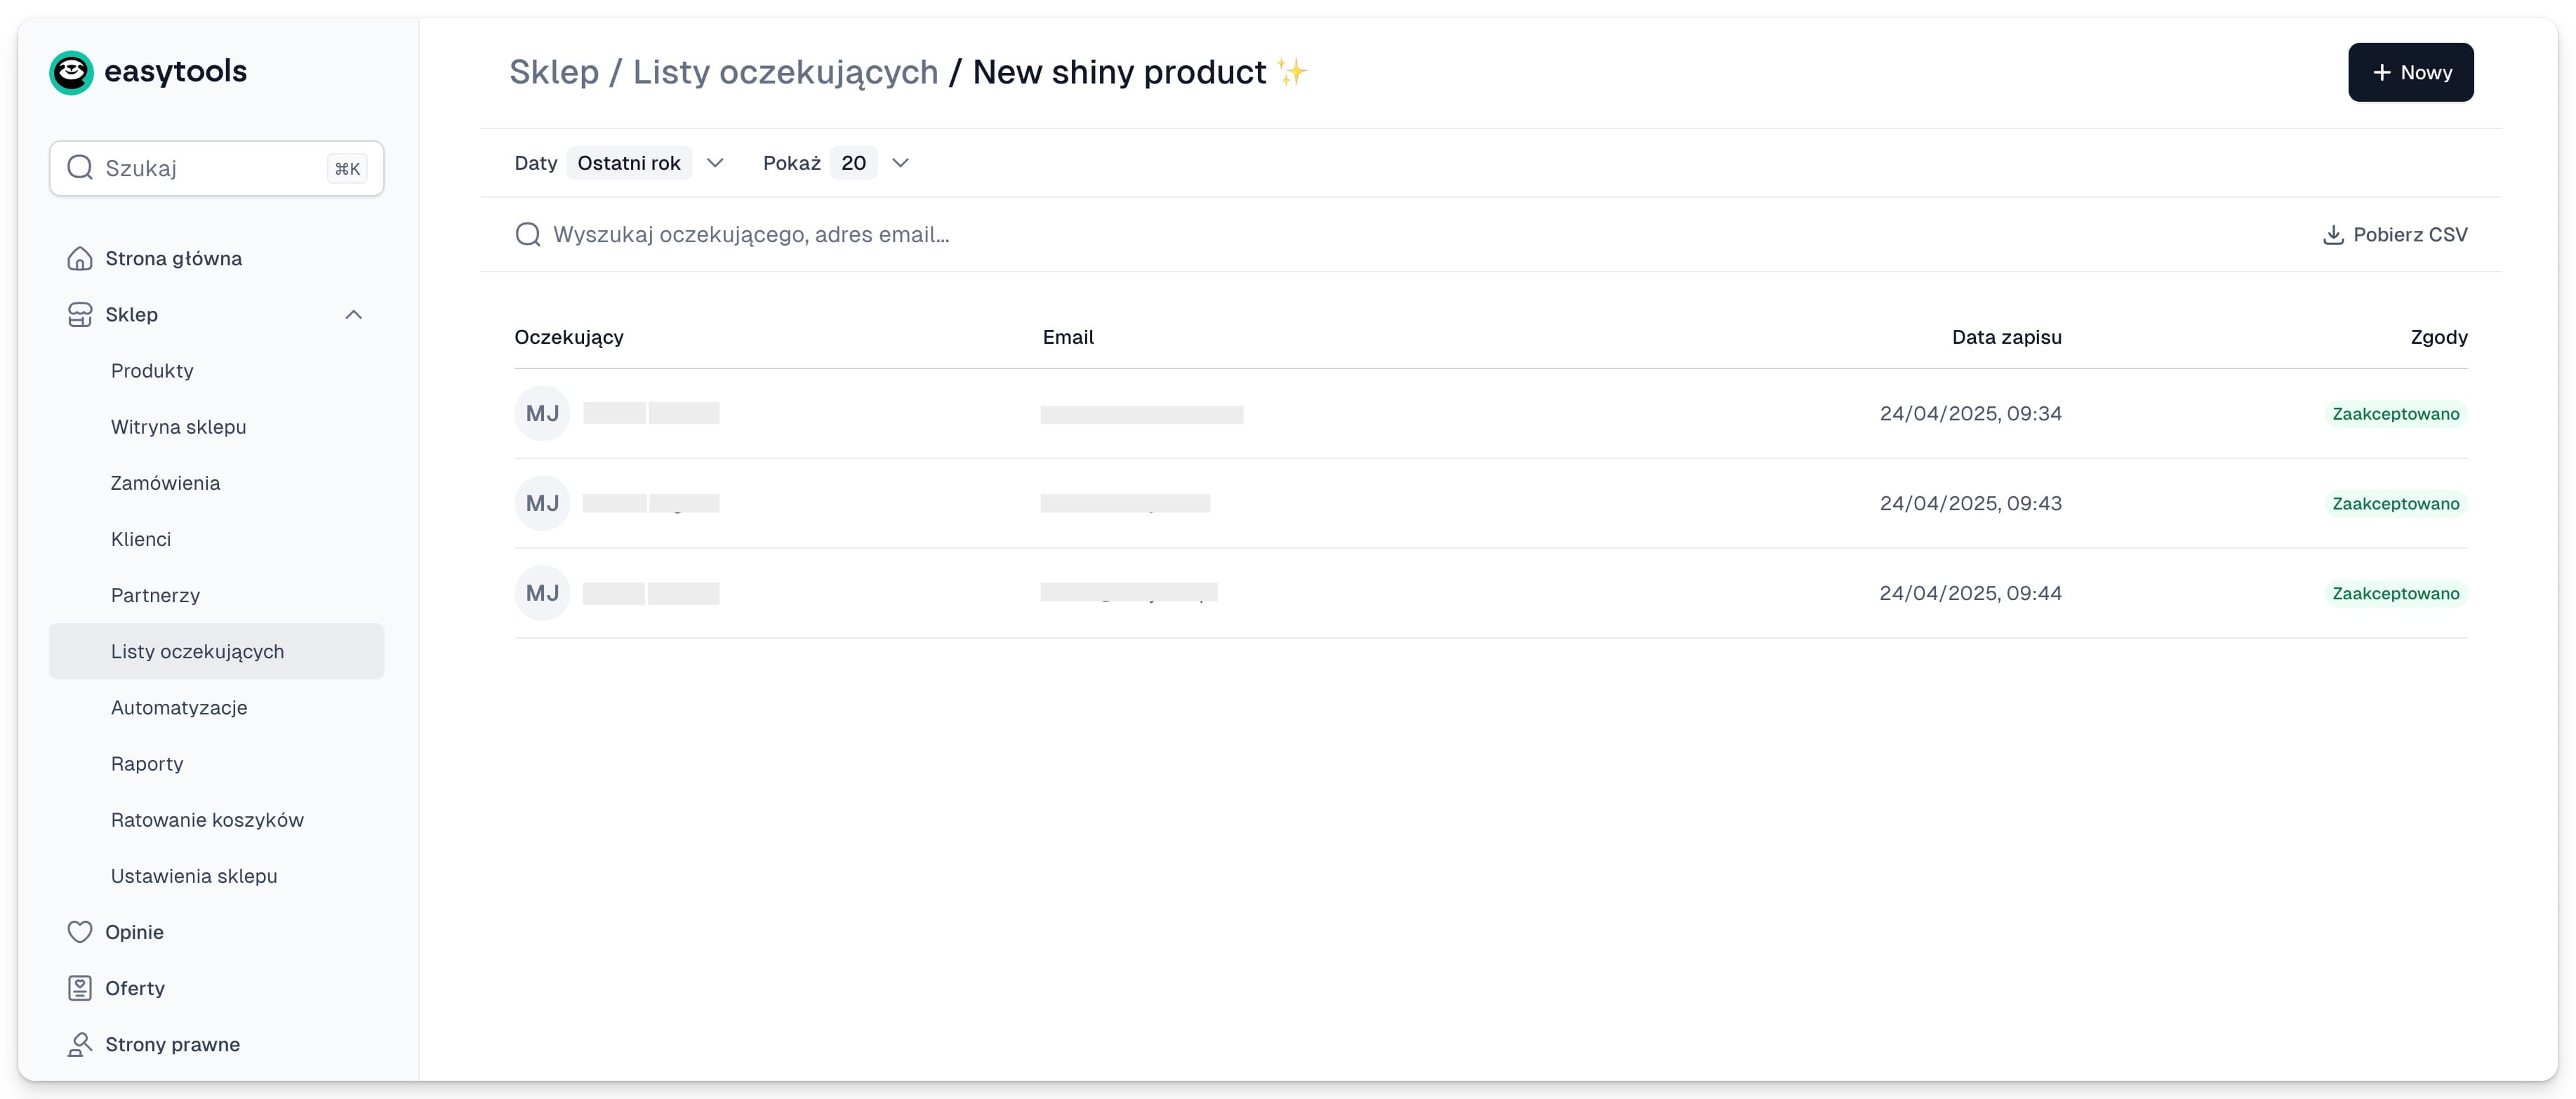
Task: Click the Strony prawne person icon
Action: [80, 1044]
